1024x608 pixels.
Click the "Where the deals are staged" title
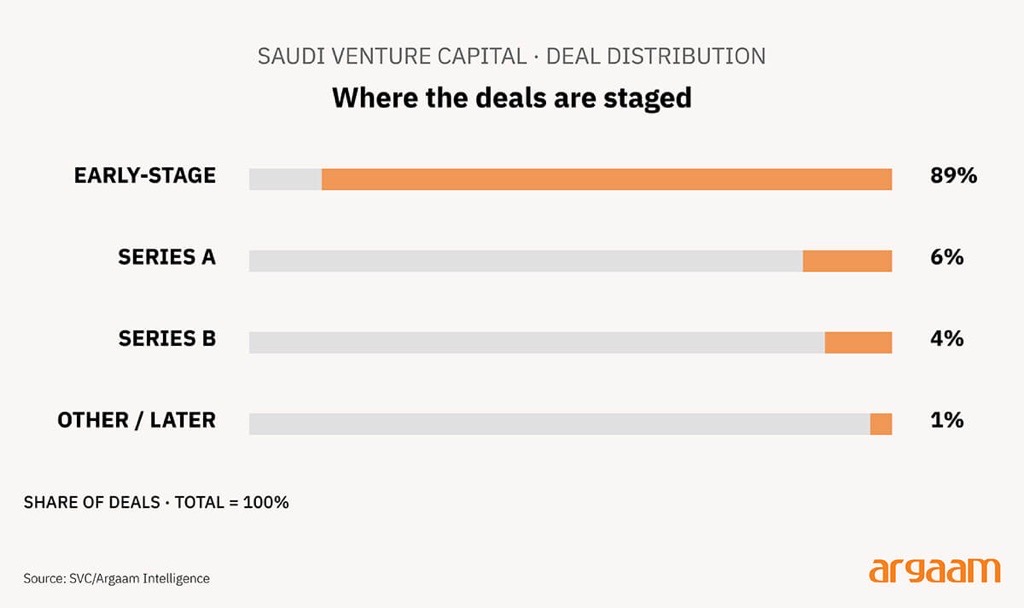(x=512, y=98)
